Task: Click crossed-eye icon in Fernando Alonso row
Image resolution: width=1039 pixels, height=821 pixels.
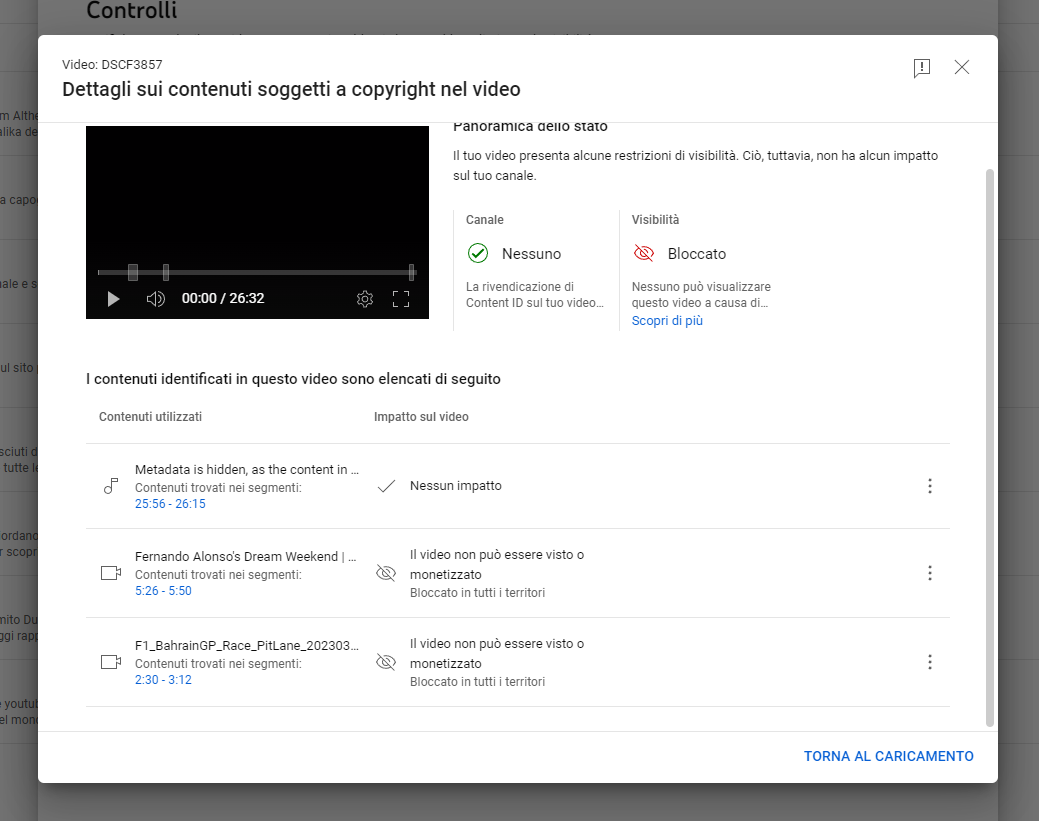Action: [x=386, y=573]
